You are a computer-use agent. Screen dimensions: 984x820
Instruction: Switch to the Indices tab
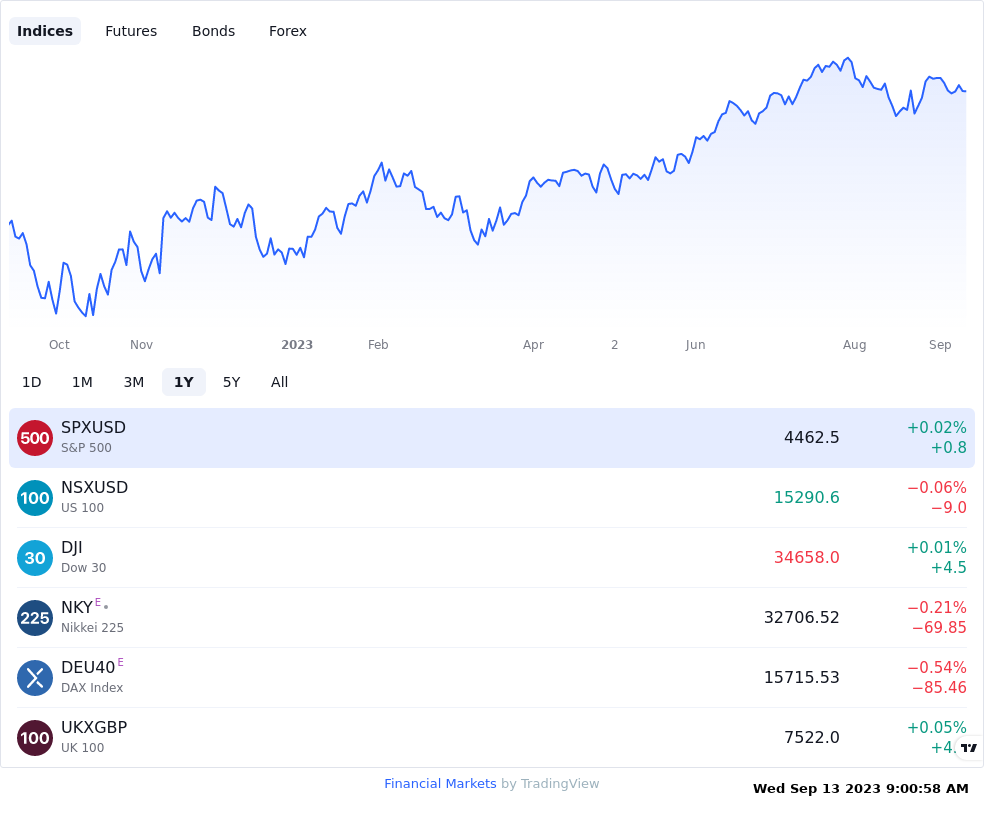coord(45,31)
